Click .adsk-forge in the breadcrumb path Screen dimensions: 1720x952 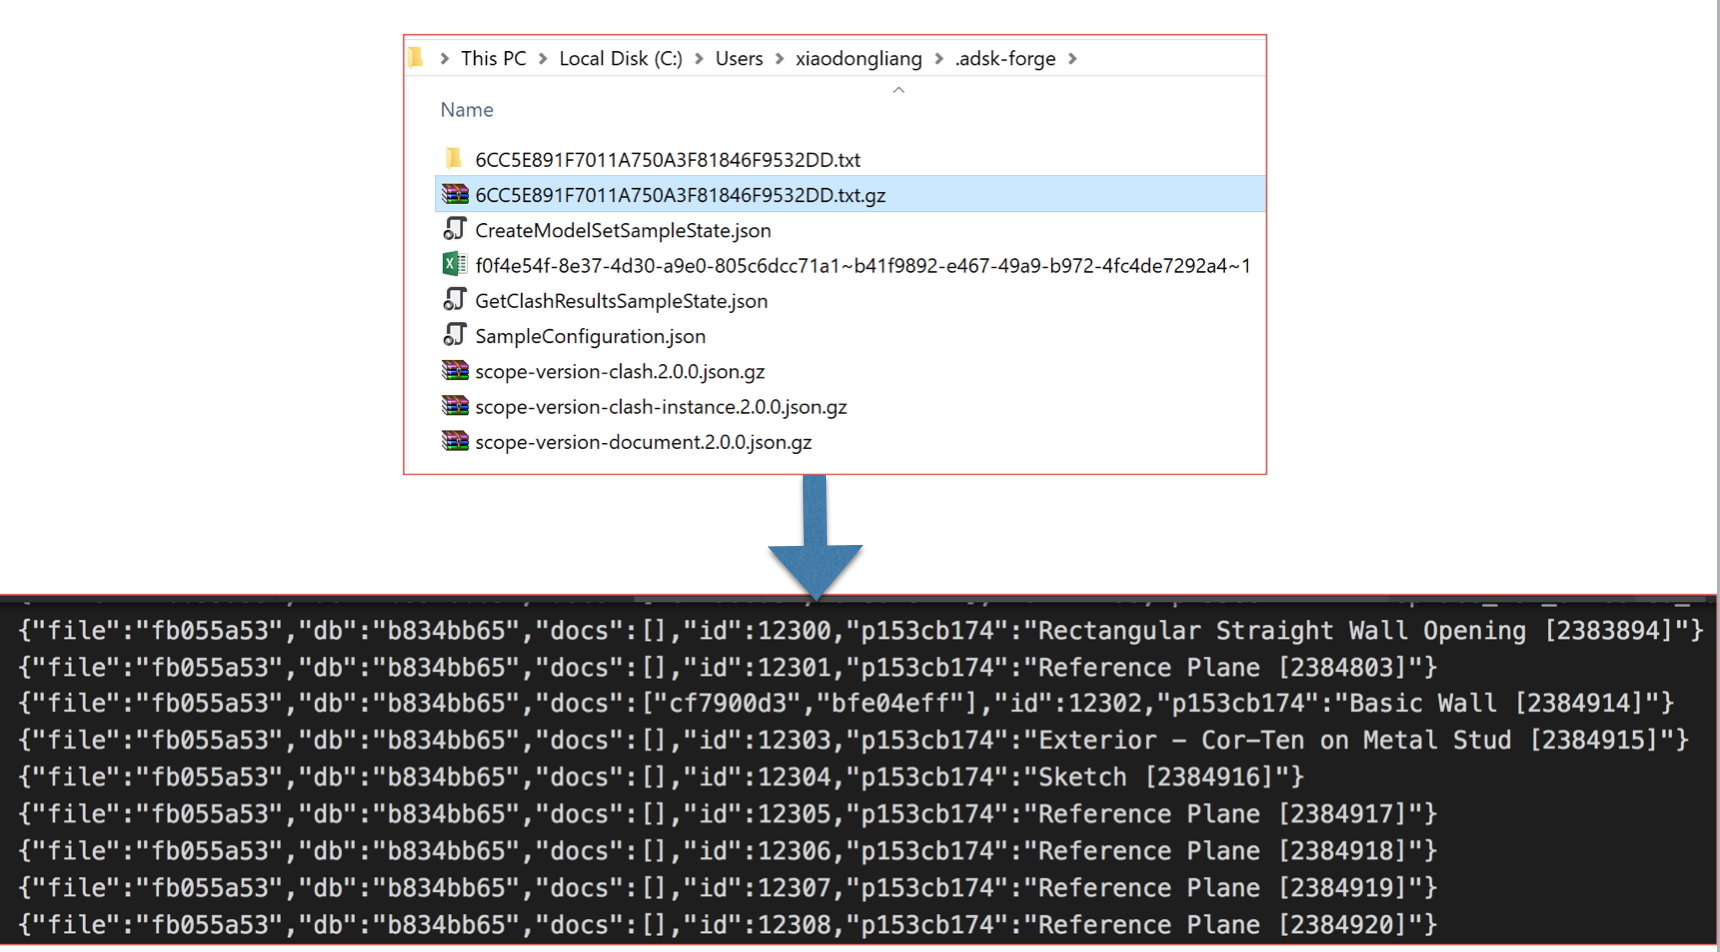[x=1005, y=58]
